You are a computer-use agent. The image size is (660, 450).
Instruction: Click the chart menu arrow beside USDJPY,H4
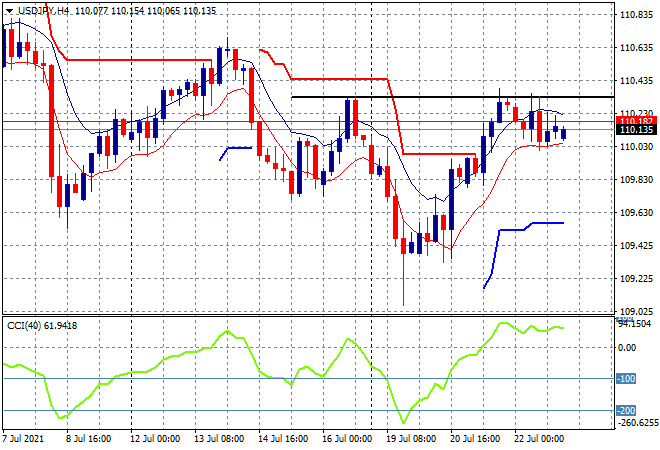(x=9, y=11)
